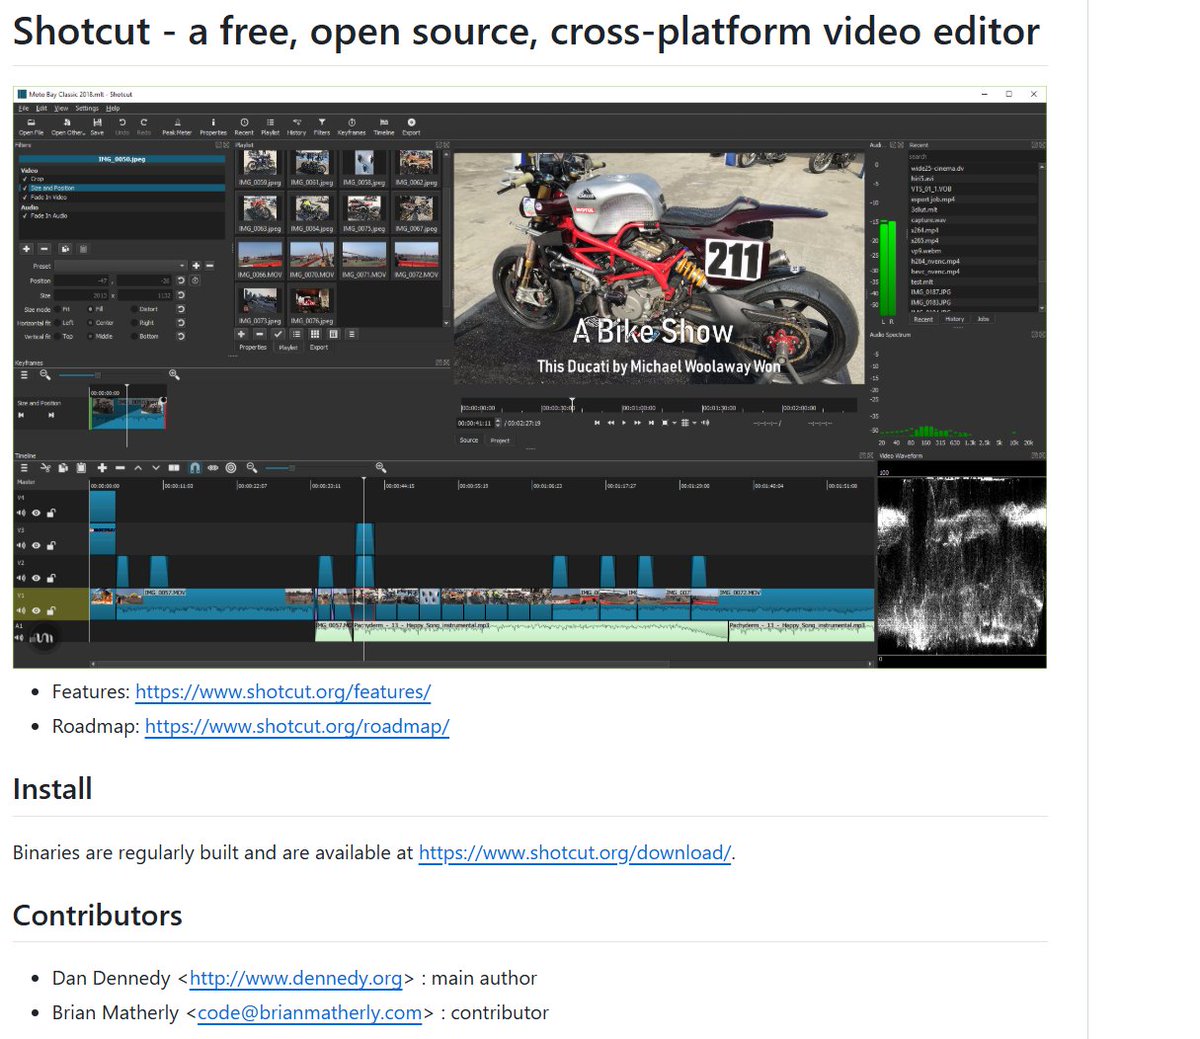Open the shotcut.org features link
The height and width of the screenshot is (1039, 1200).
point(283,691)
